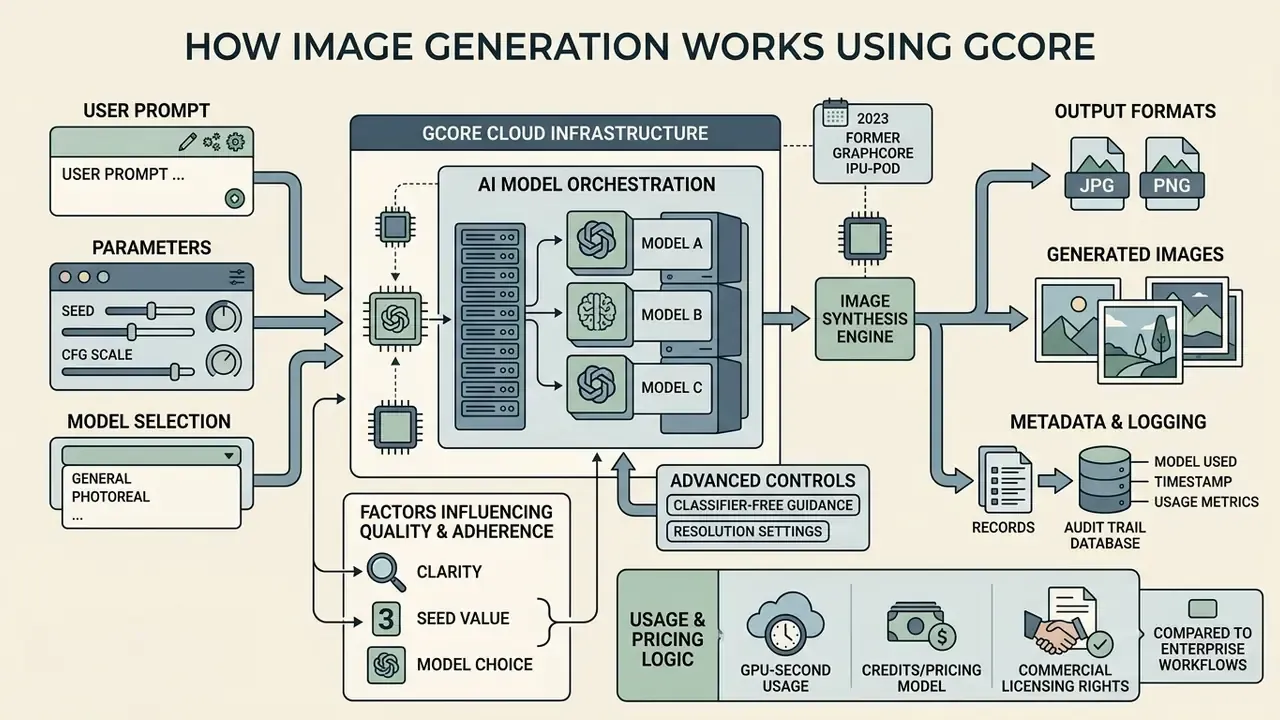This screenshot has height=720, width=1280.
Task: Click the gear icon in User Prompt header
Action: click(x=236, y=141)
